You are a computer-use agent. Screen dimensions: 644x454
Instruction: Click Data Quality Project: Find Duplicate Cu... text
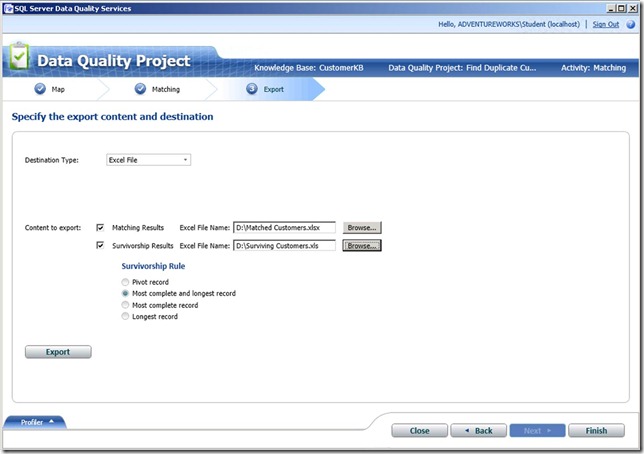(x=462, y=68)
